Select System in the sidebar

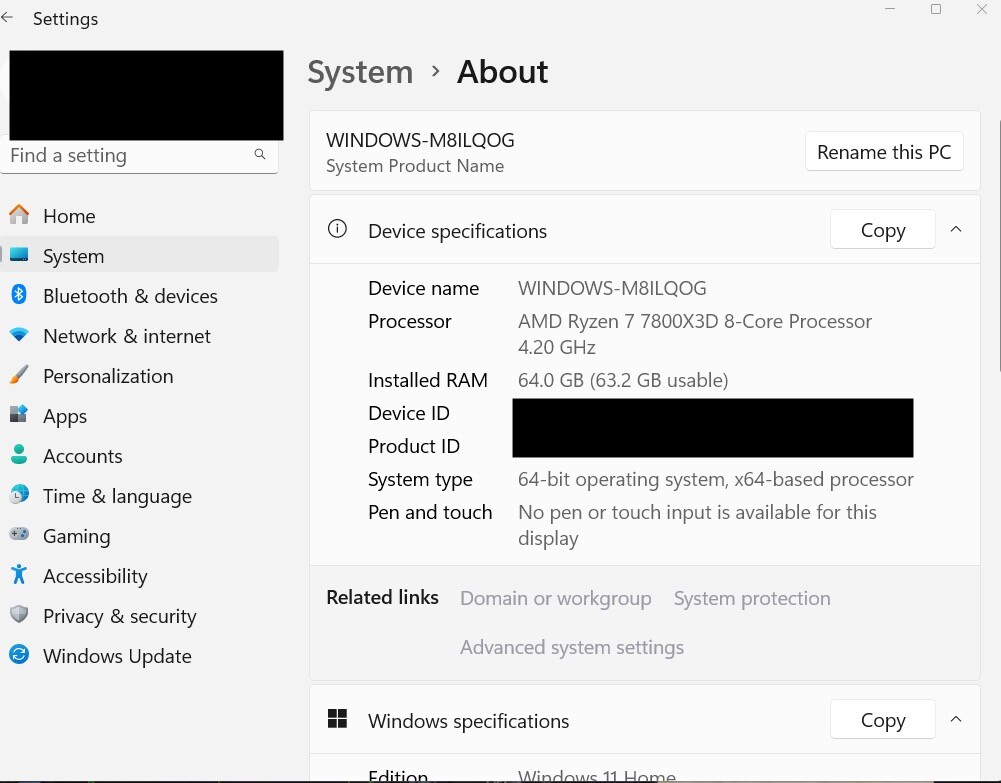tap(139, 255)
